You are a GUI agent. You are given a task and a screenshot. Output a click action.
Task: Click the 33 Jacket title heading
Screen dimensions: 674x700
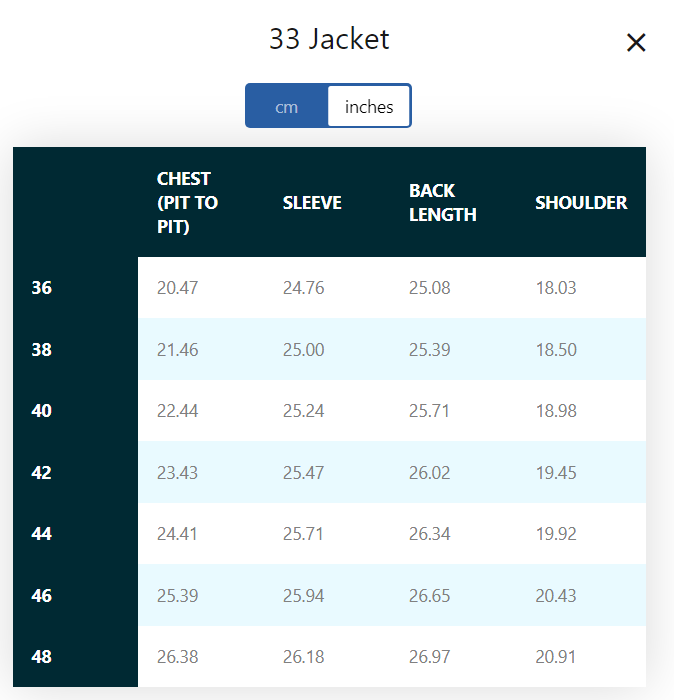click(329, 39)
